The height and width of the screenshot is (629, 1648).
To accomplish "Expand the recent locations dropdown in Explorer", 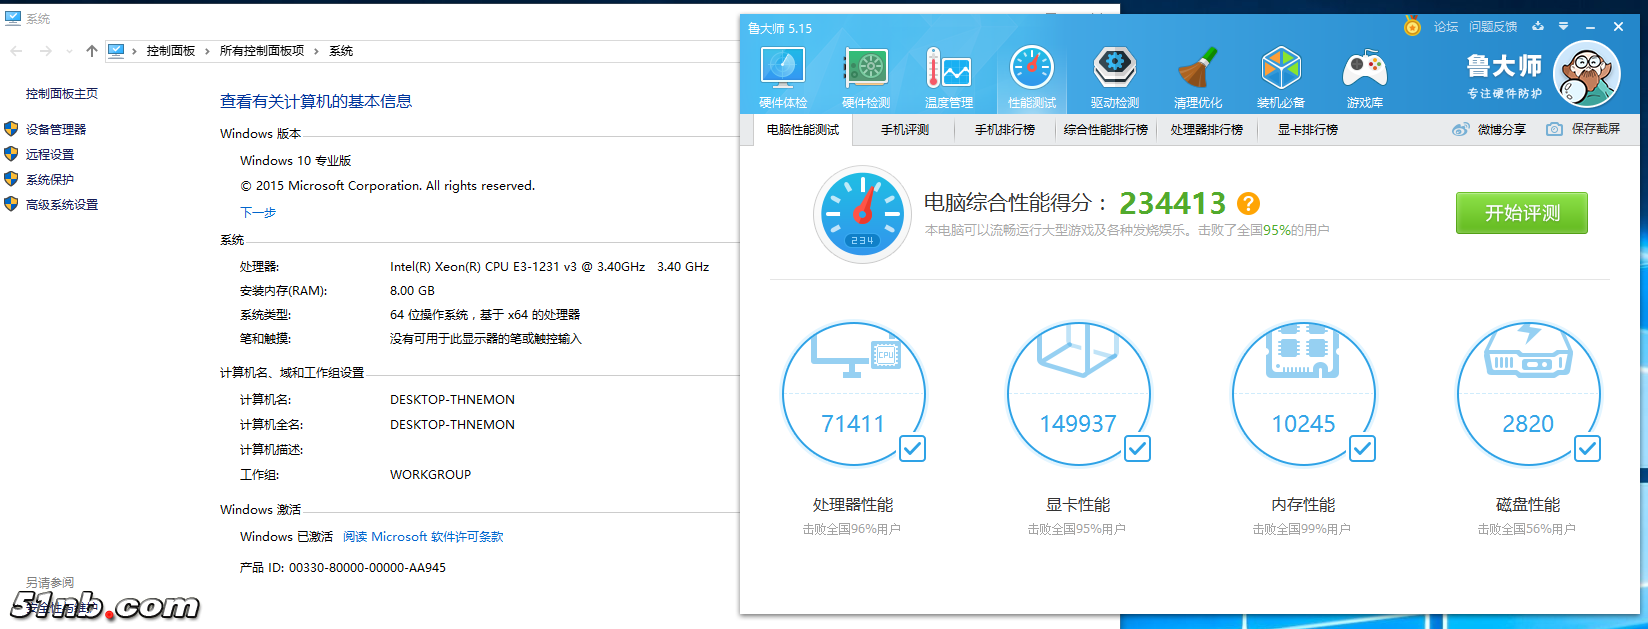I will click(69, 51).
